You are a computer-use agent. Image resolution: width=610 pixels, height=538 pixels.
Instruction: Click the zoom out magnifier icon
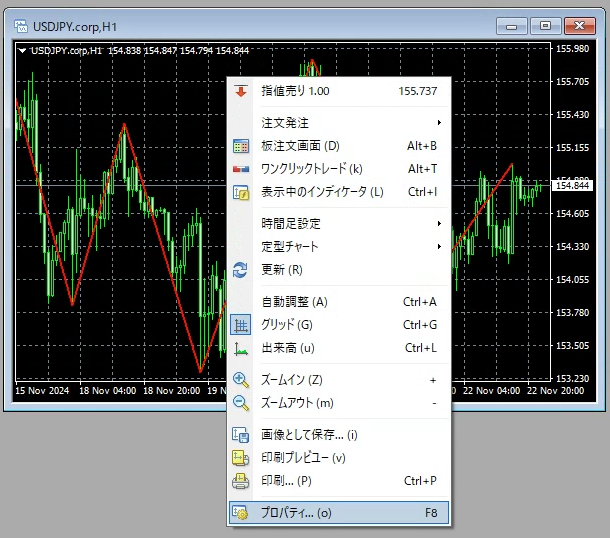240,403
